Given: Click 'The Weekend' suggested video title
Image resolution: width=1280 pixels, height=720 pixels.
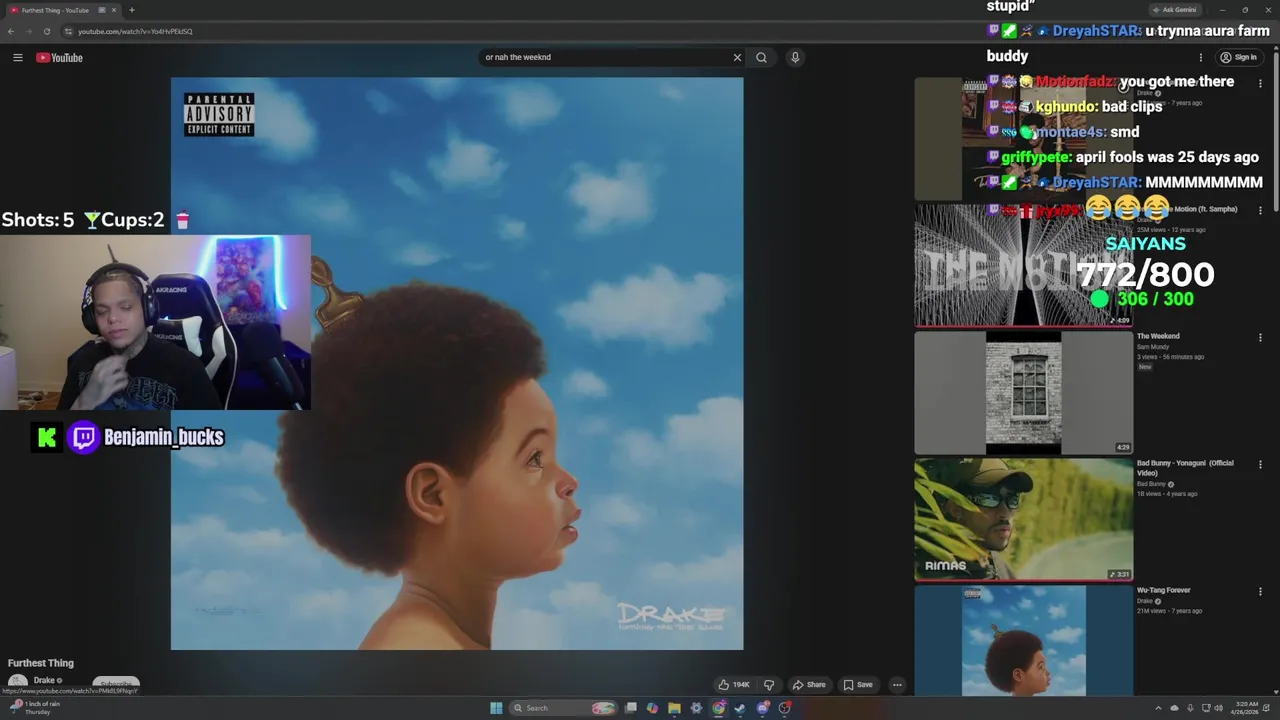Looking at the screenshot, I should [x=1158, y=336].
